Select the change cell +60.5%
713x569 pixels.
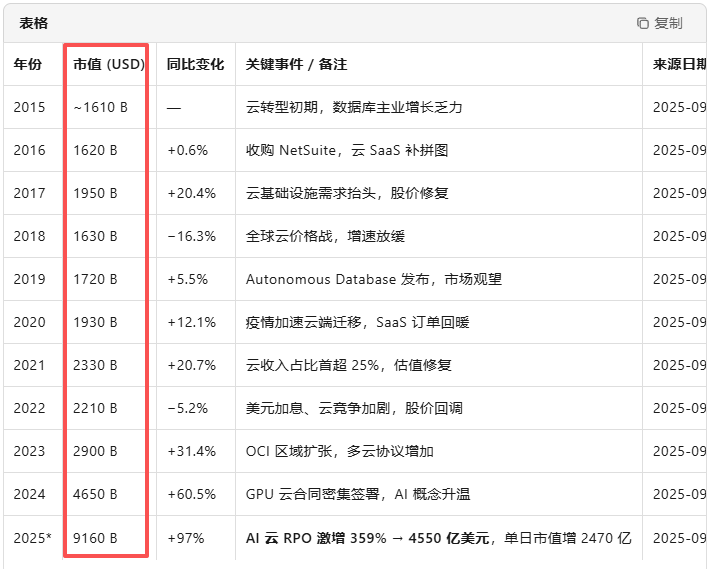(191, 494)
